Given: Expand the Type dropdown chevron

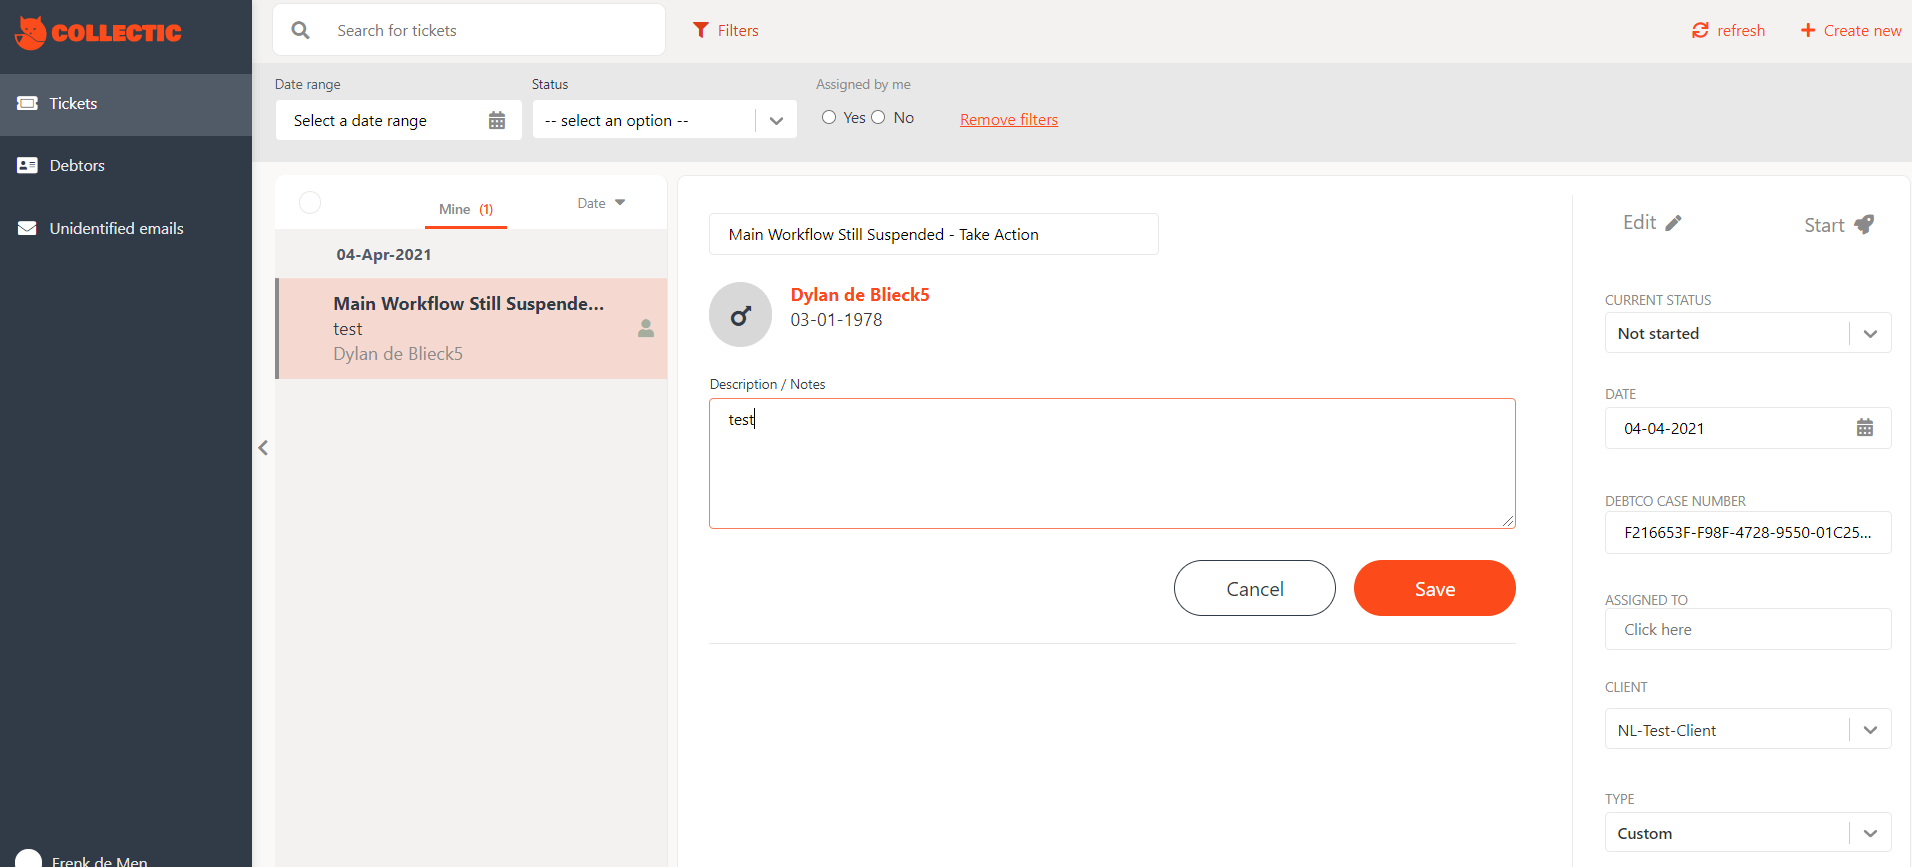Looking at the screenshot, I should (x=1870, y=833).
